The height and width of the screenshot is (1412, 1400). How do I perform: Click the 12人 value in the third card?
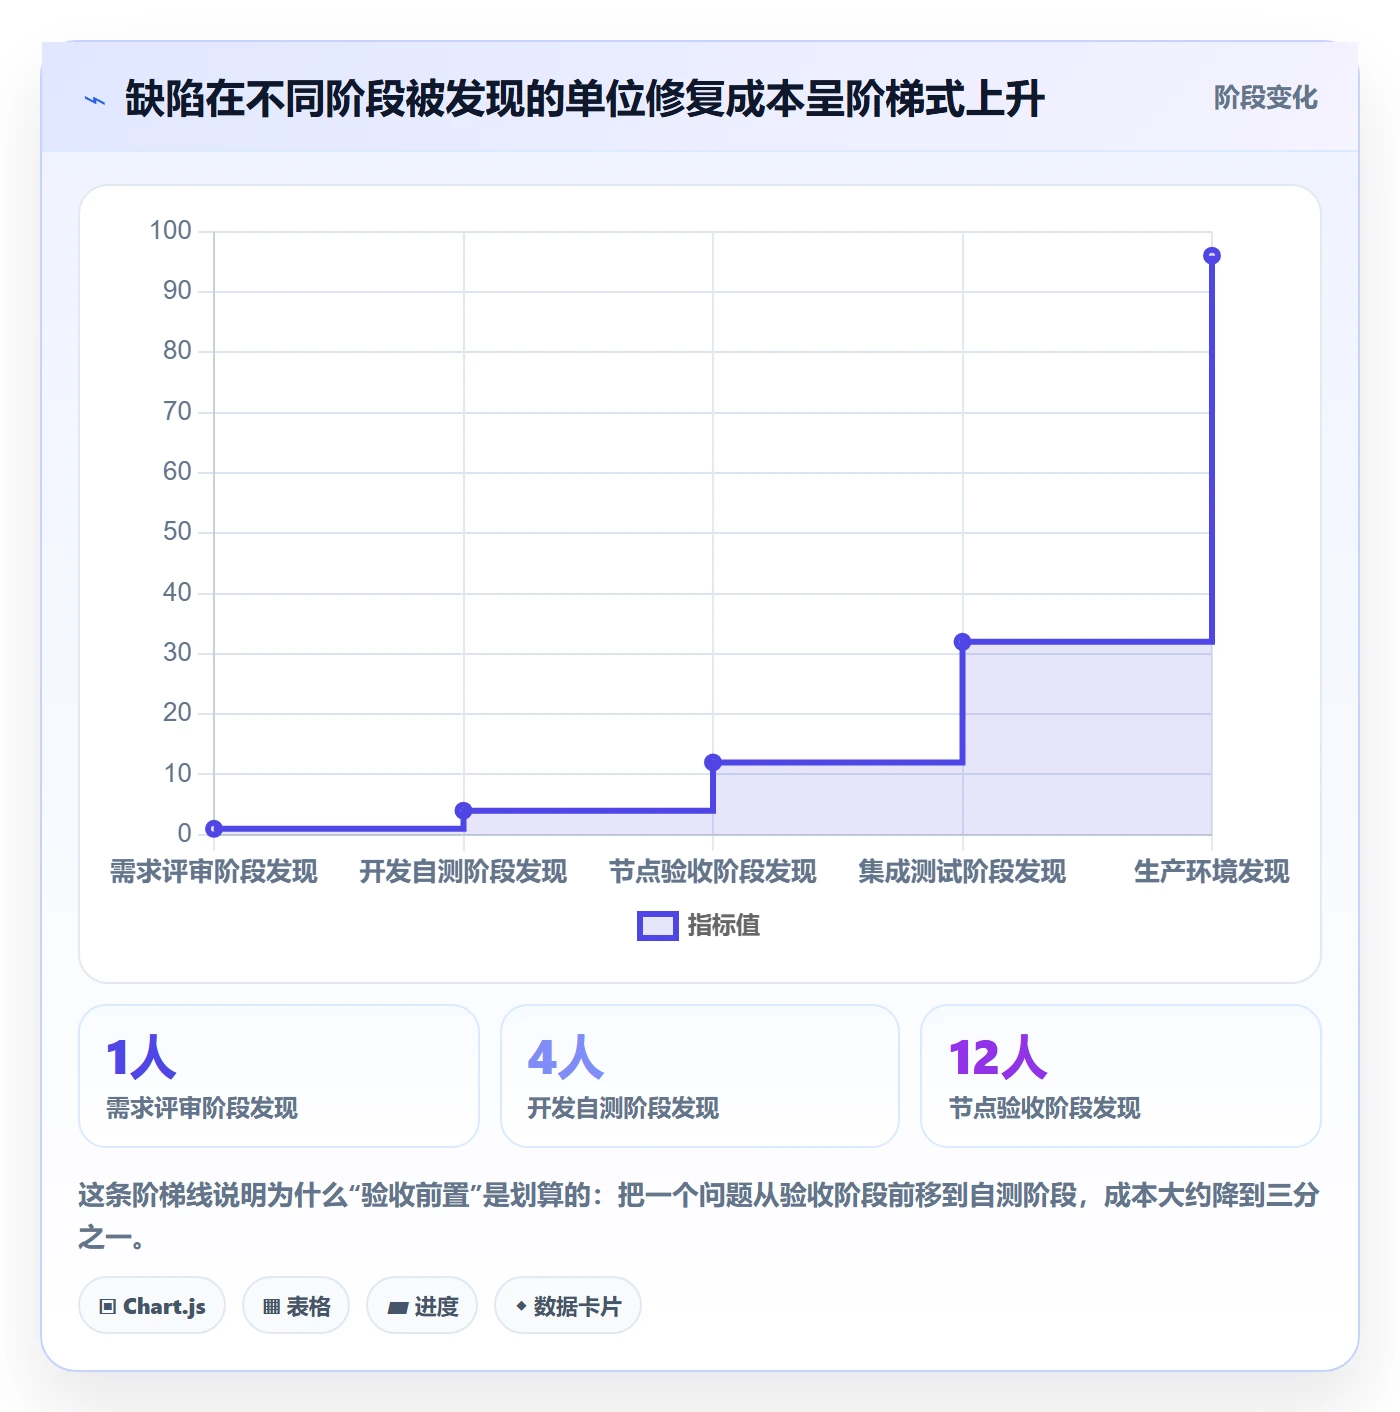pos(998,1057)
